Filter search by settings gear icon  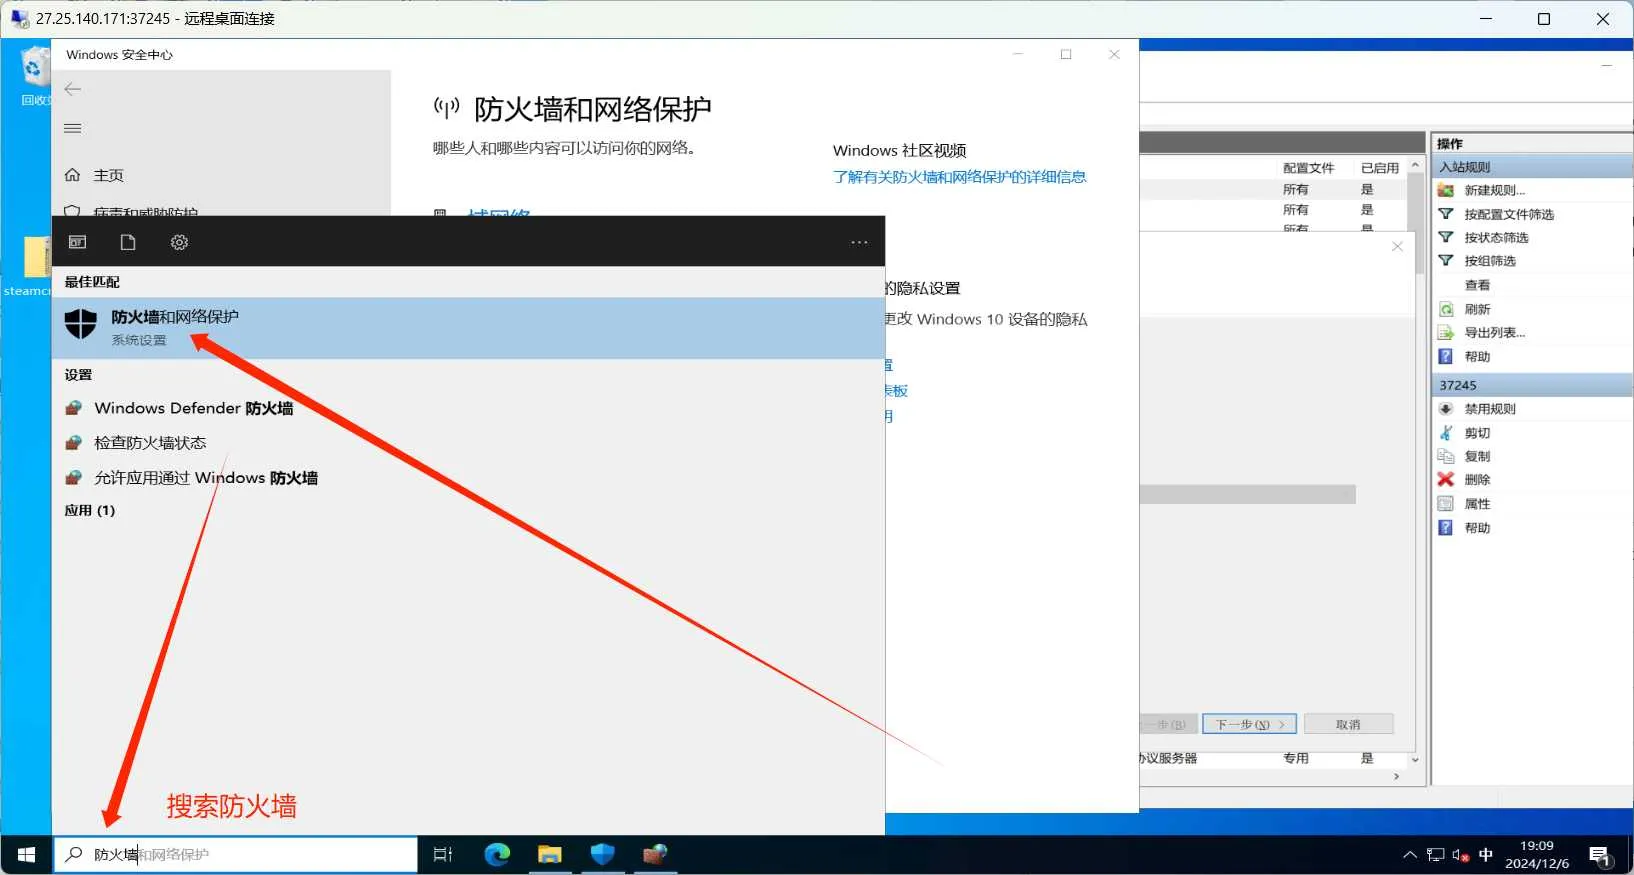tap(179, 242)
